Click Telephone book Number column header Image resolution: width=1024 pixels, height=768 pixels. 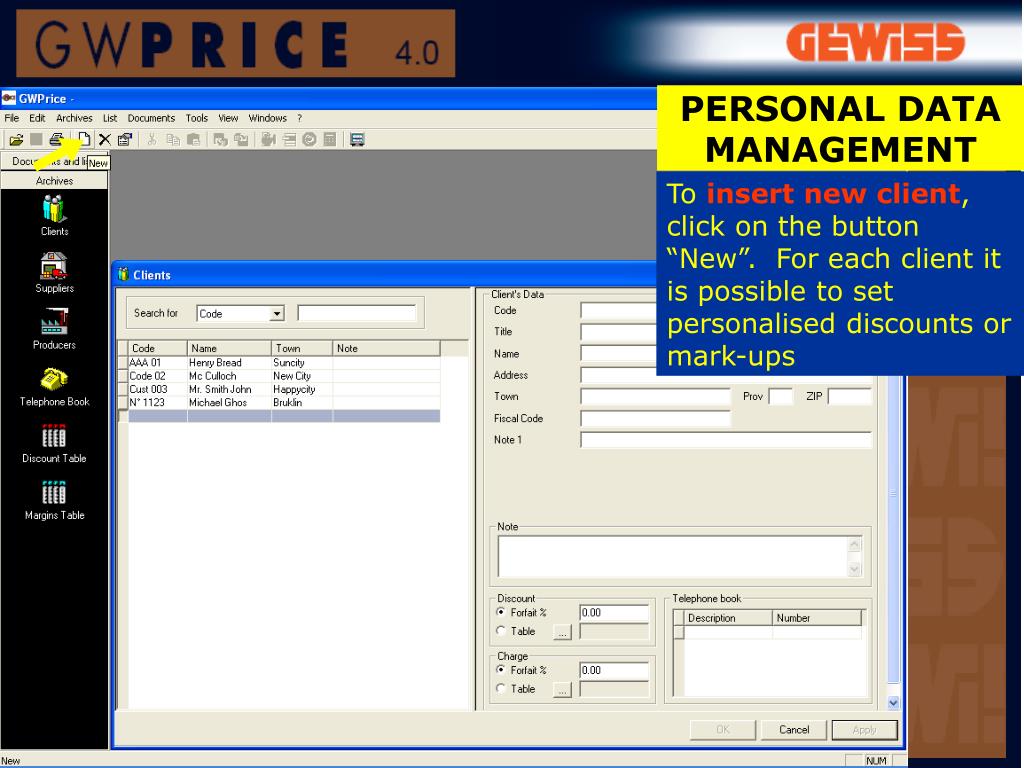816,618
